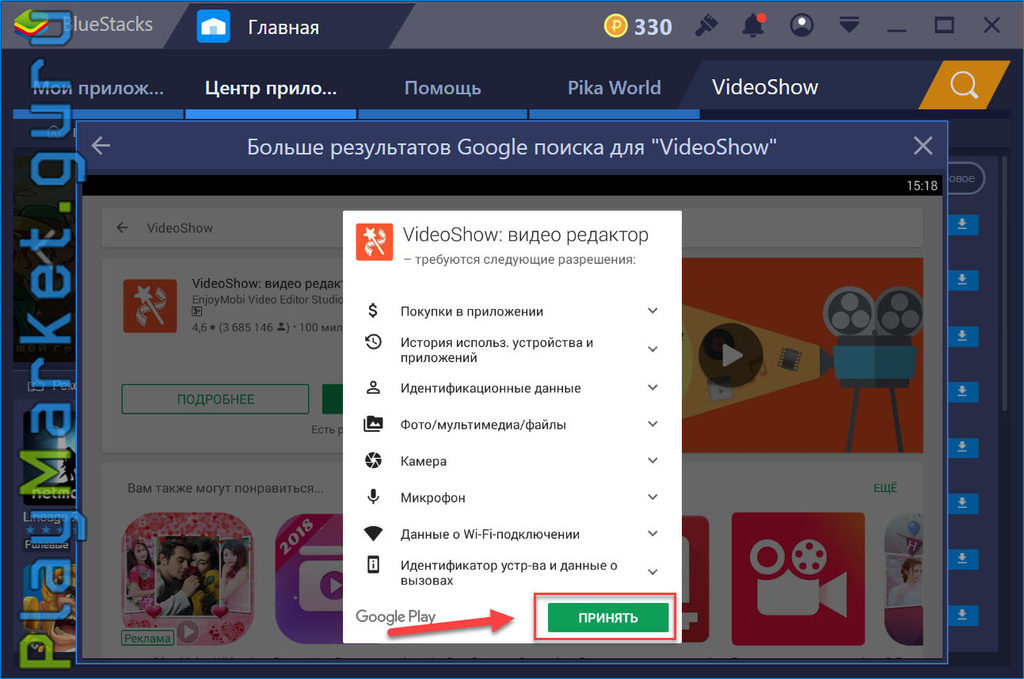Click the camera shutter icon
Image resolution: width=1024 pixels, height=679 pixels.
tap(373, 460)
